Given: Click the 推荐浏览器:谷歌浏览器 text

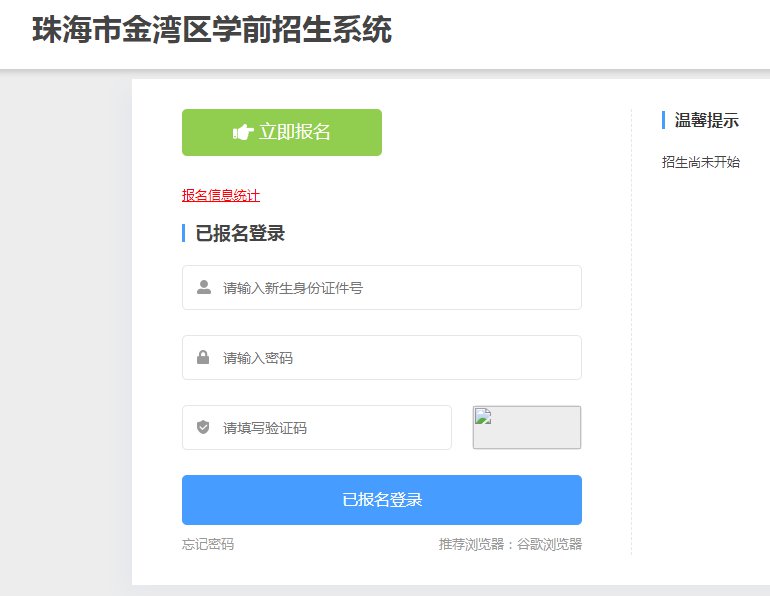Looking at the screenshot, I should point(510,544).
